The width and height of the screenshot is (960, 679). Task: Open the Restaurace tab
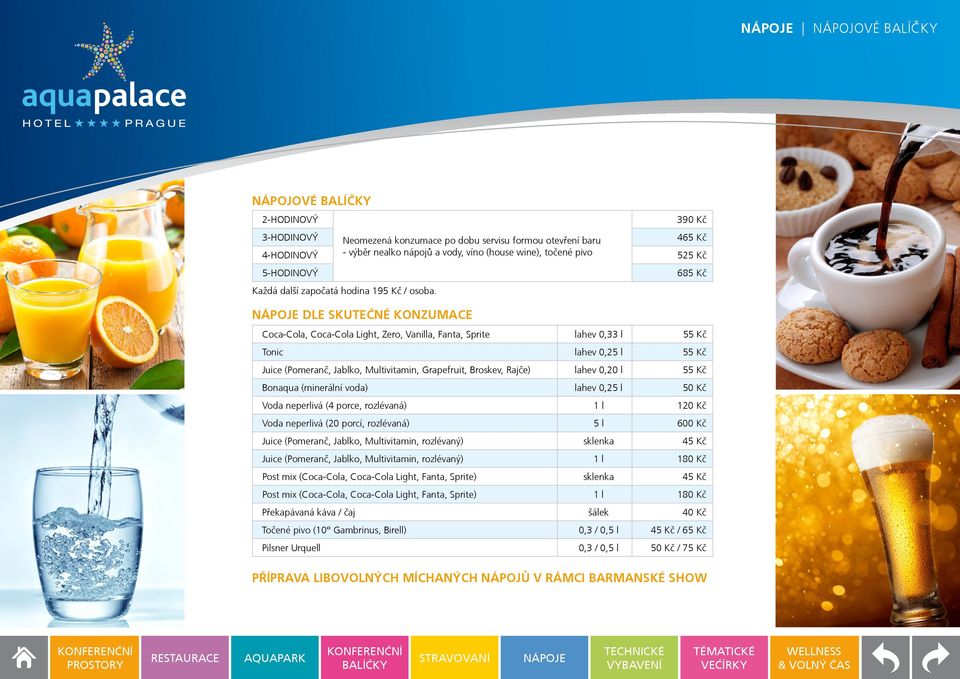point(185,658)
